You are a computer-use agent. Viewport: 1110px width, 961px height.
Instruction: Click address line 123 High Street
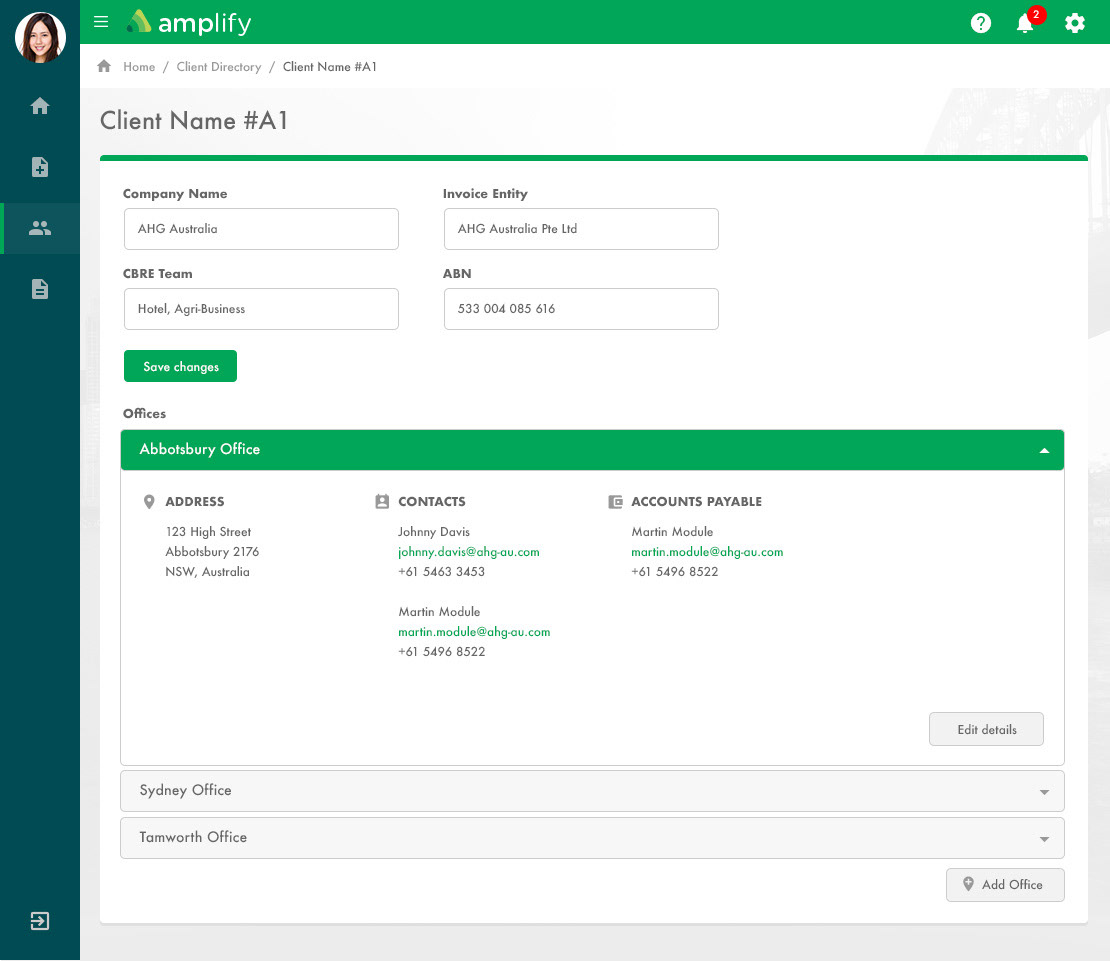209,531
